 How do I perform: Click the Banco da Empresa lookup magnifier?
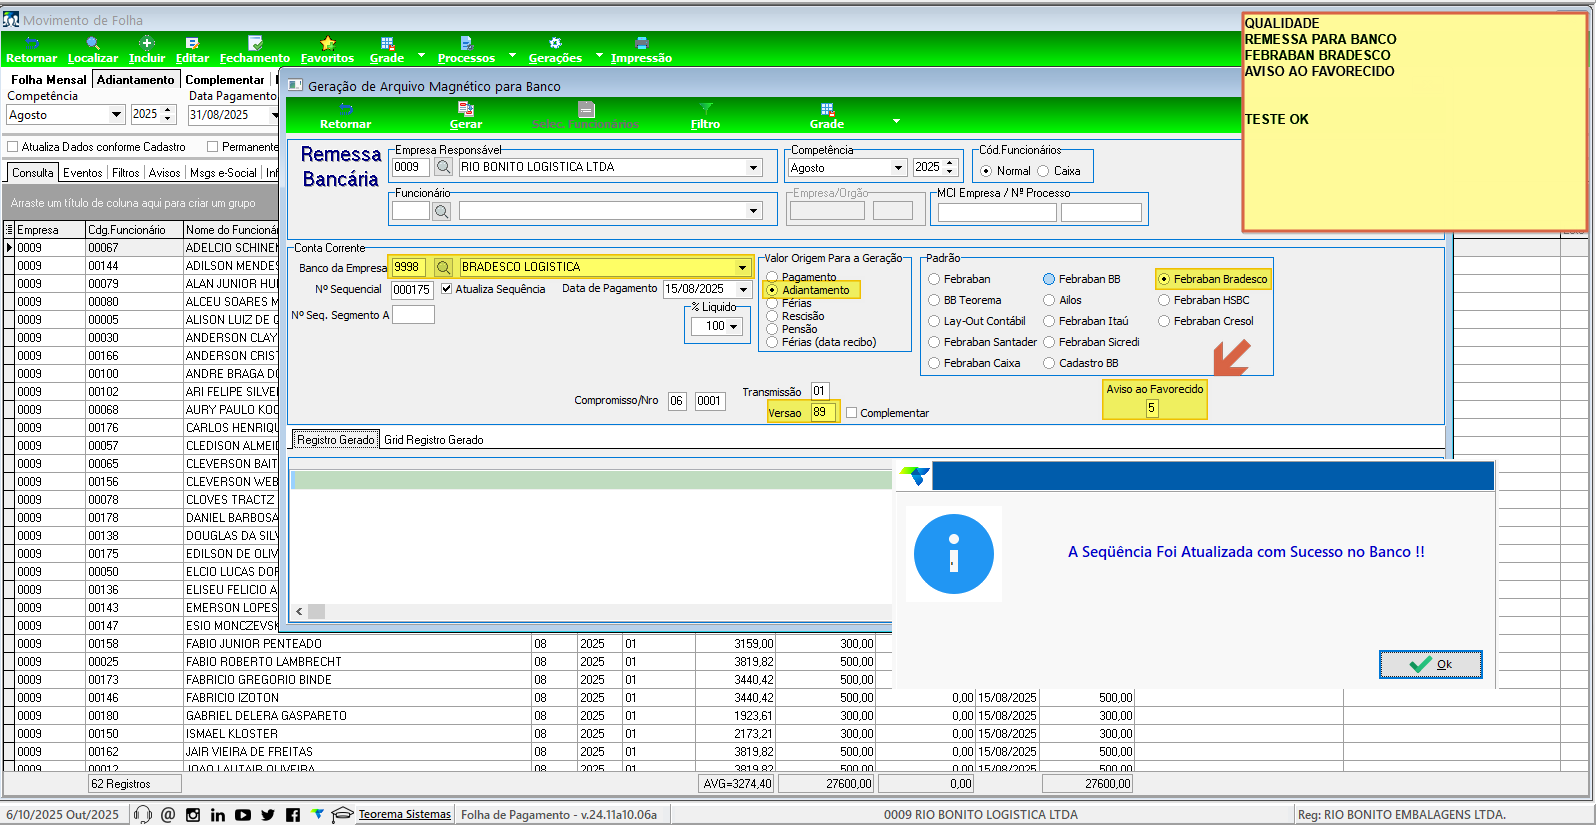click(x=443, y=267)
